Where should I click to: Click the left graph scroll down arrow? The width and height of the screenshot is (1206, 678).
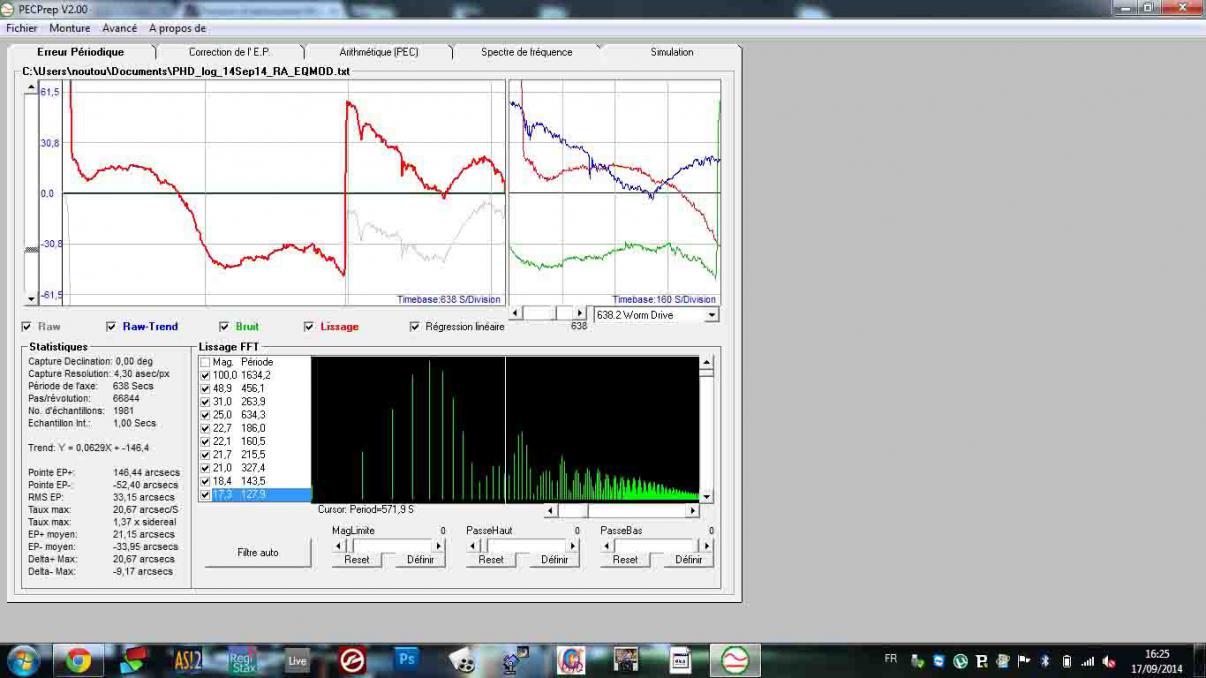tap(30, 298)
